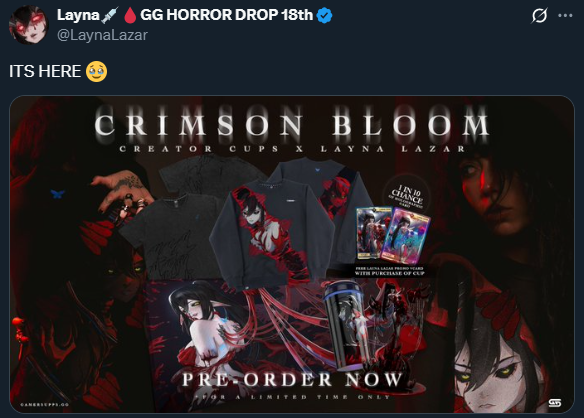The height and width of the screenshot is (418, 584).
Task: Click the holographic trading cards in image
Action: coord(393,234)
